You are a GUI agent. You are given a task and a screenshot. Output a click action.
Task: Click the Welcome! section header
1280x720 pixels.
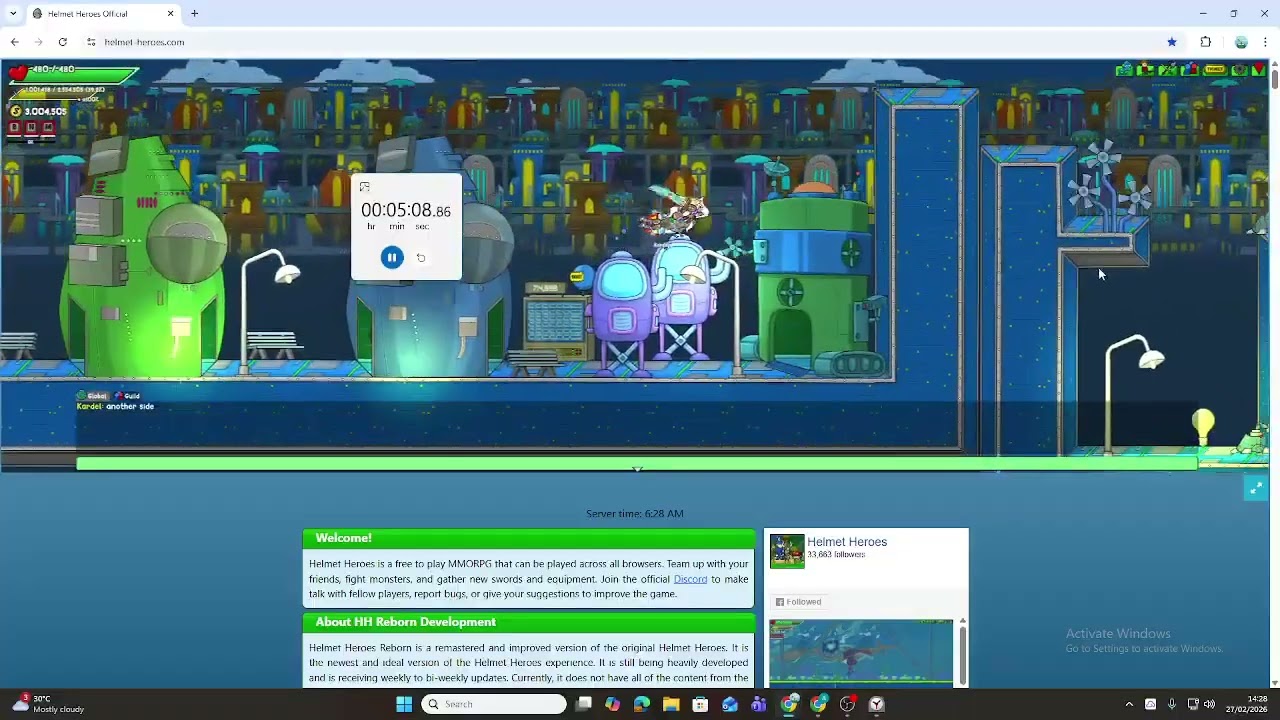(x=529, y=538)
